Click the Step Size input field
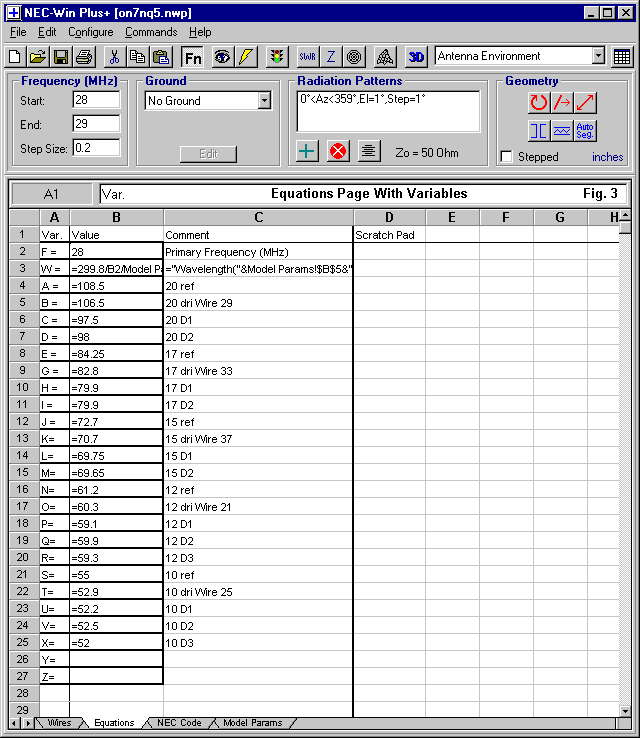 point(96,148)
